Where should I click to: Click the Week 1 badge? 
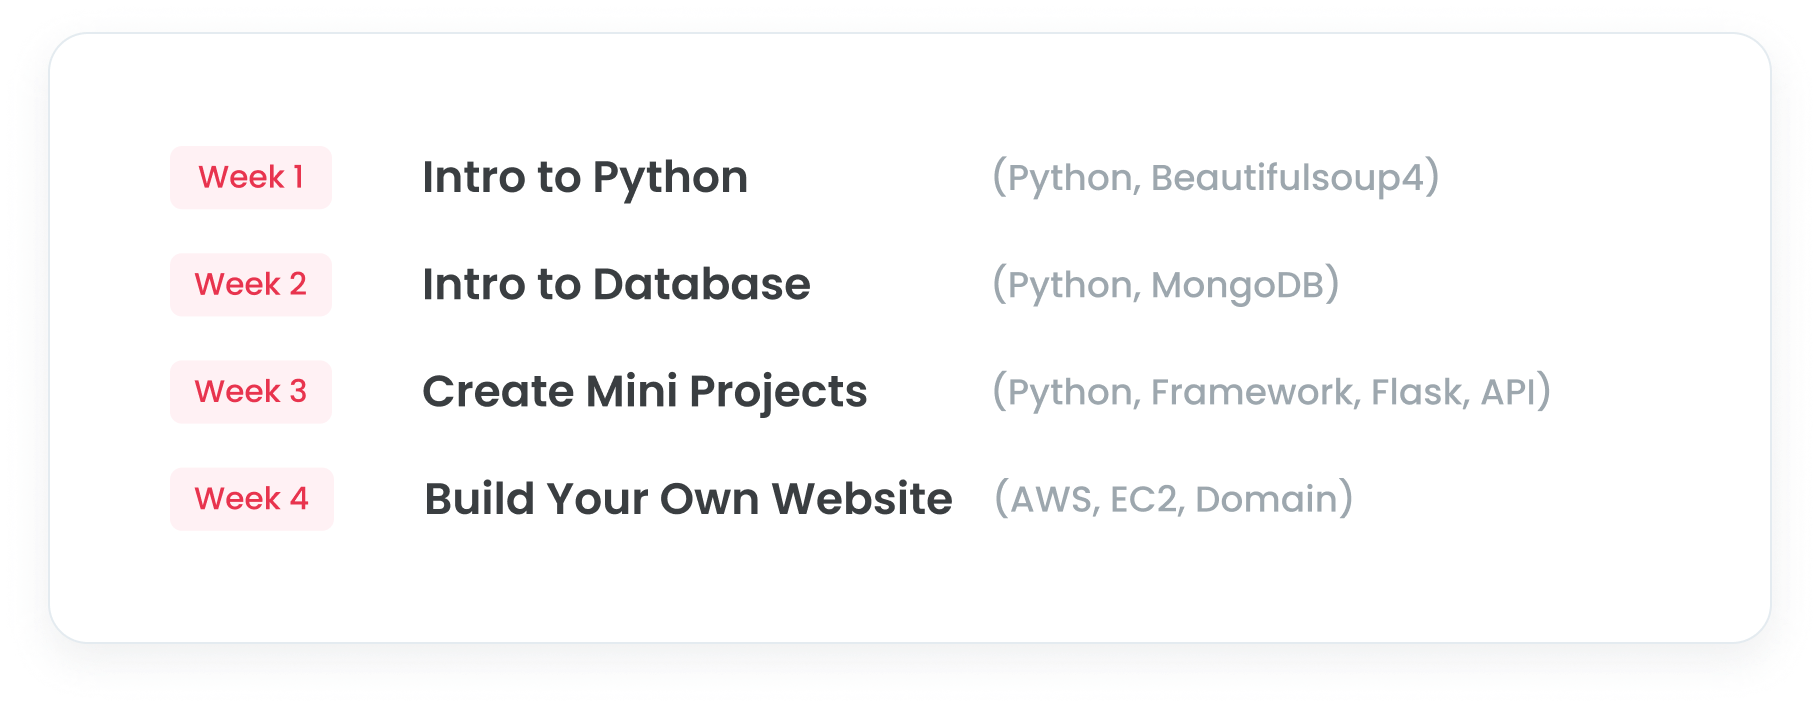coord(250,177)
